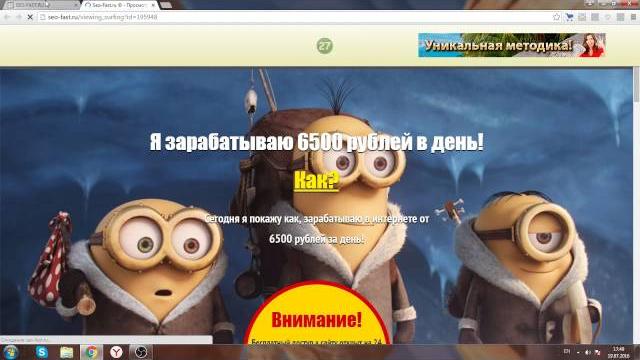The width and height of the screenshot is (640, 360).
Task: Show hidden system tray icons
Action: [578, 352]
